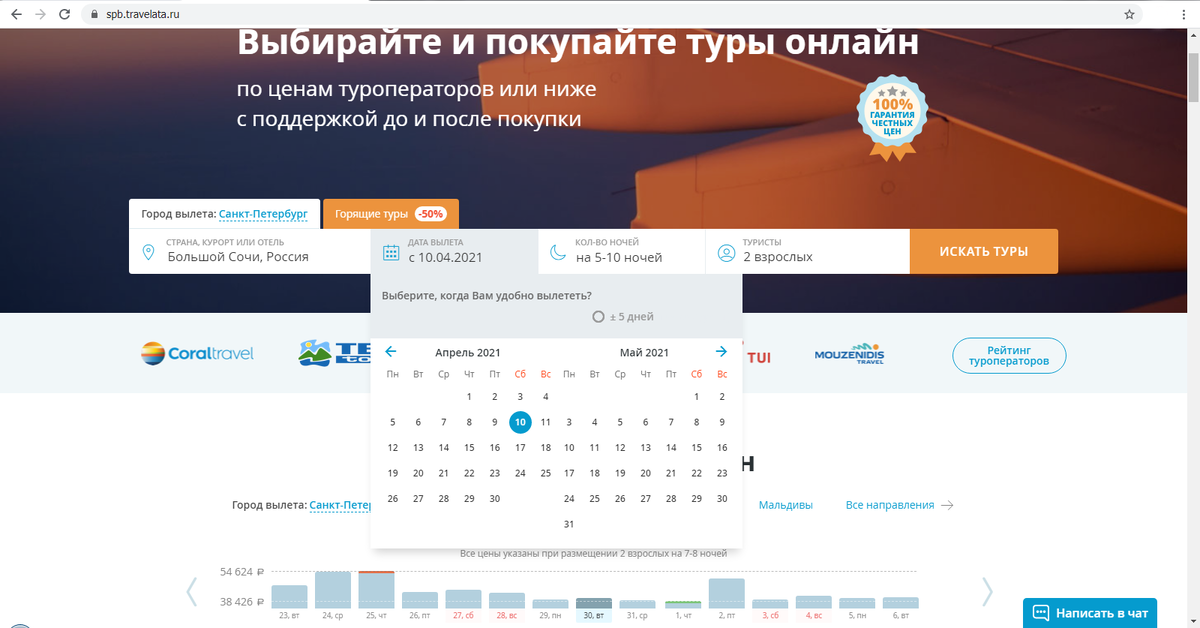Click the Апрель 2021 month heading
The width and height of the screenshot is (1200, 628).
point(468,352)
